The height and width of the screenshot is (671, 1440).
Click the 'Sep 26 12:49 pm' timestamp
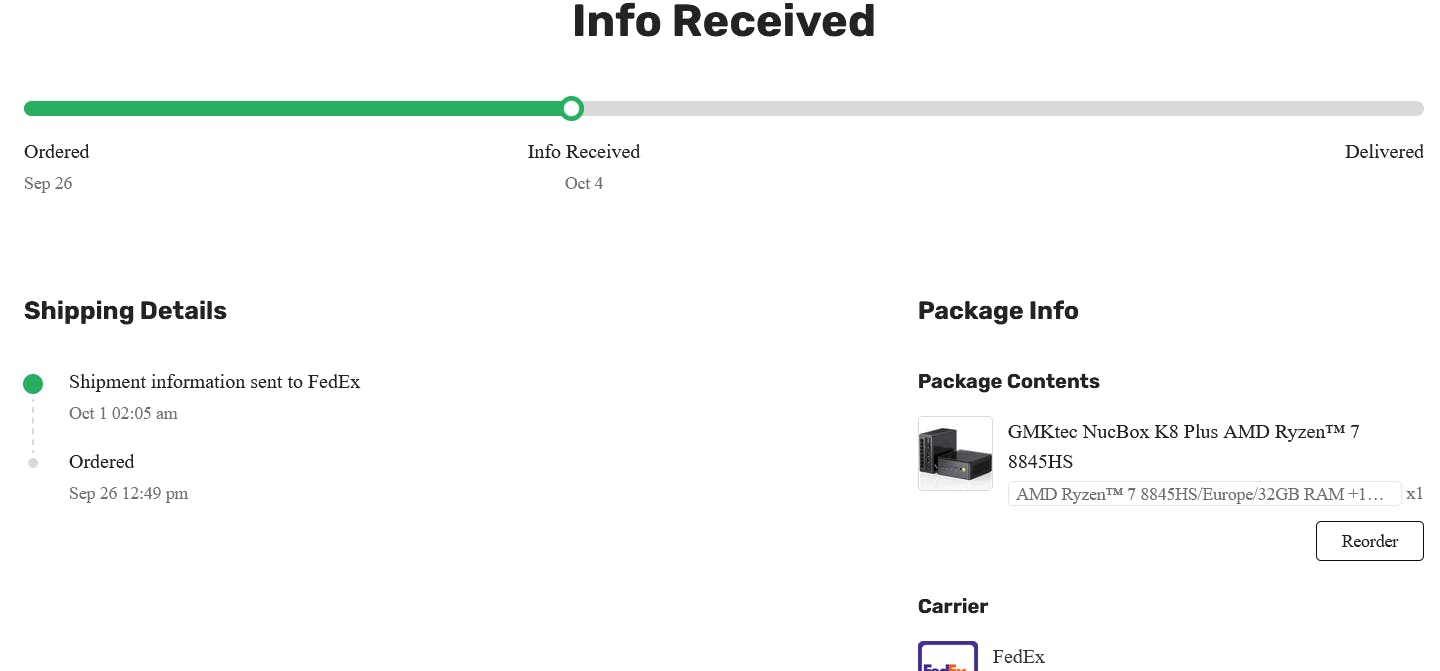[x=128, y=493]
